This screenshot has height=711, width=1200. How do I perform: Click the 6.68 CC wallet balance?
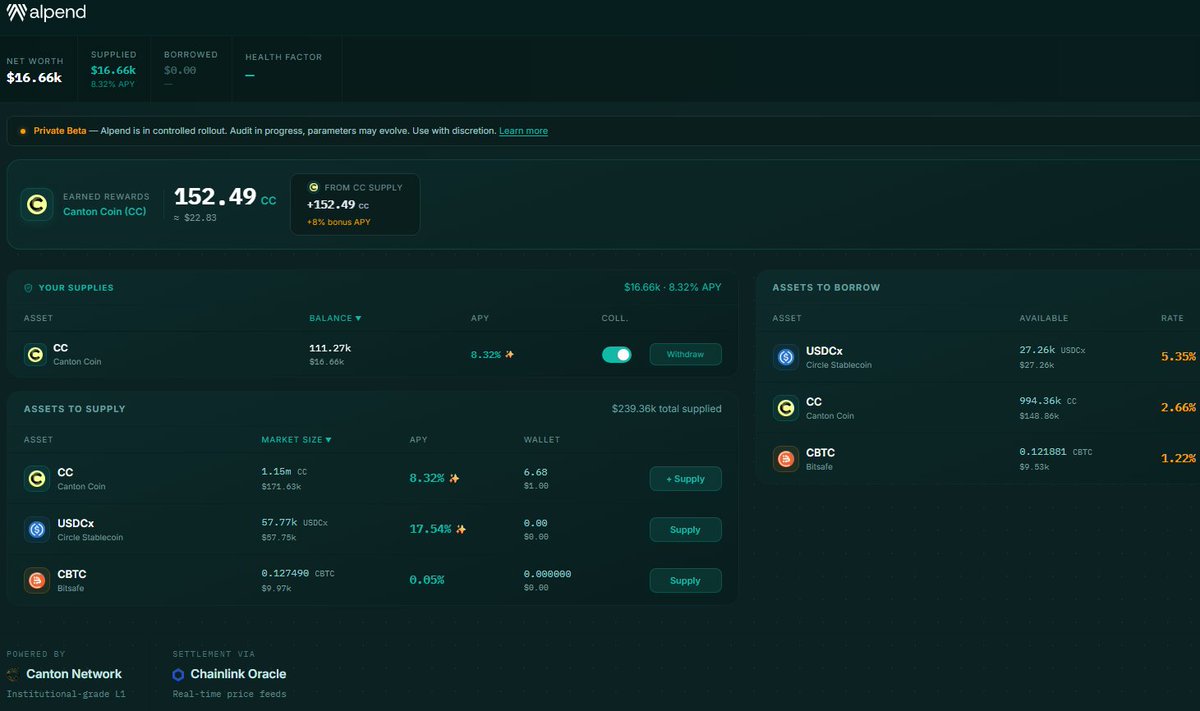click(x=535, y=472)
